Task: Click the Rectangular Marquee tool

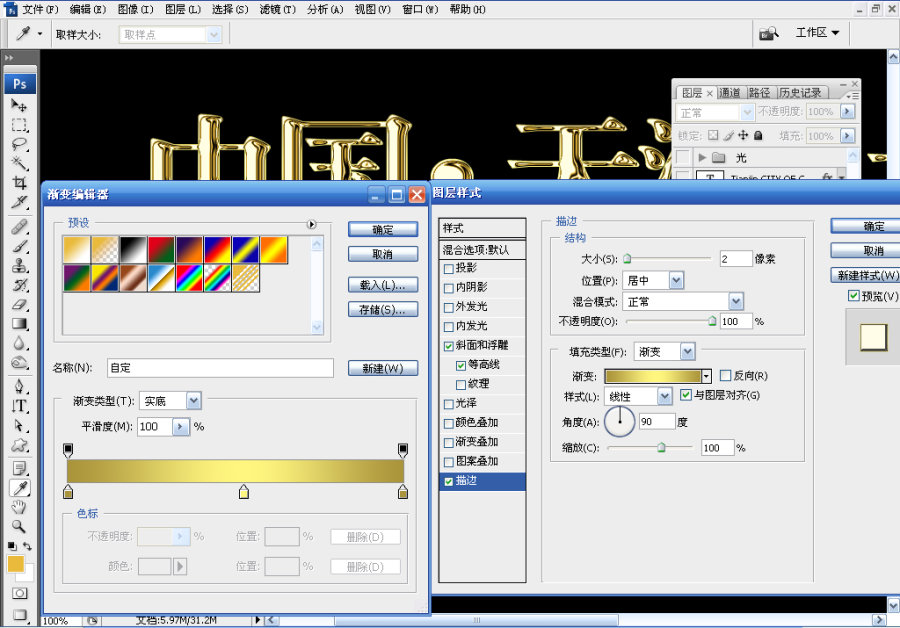Action: pyautogui.click(x=19, y=125)
